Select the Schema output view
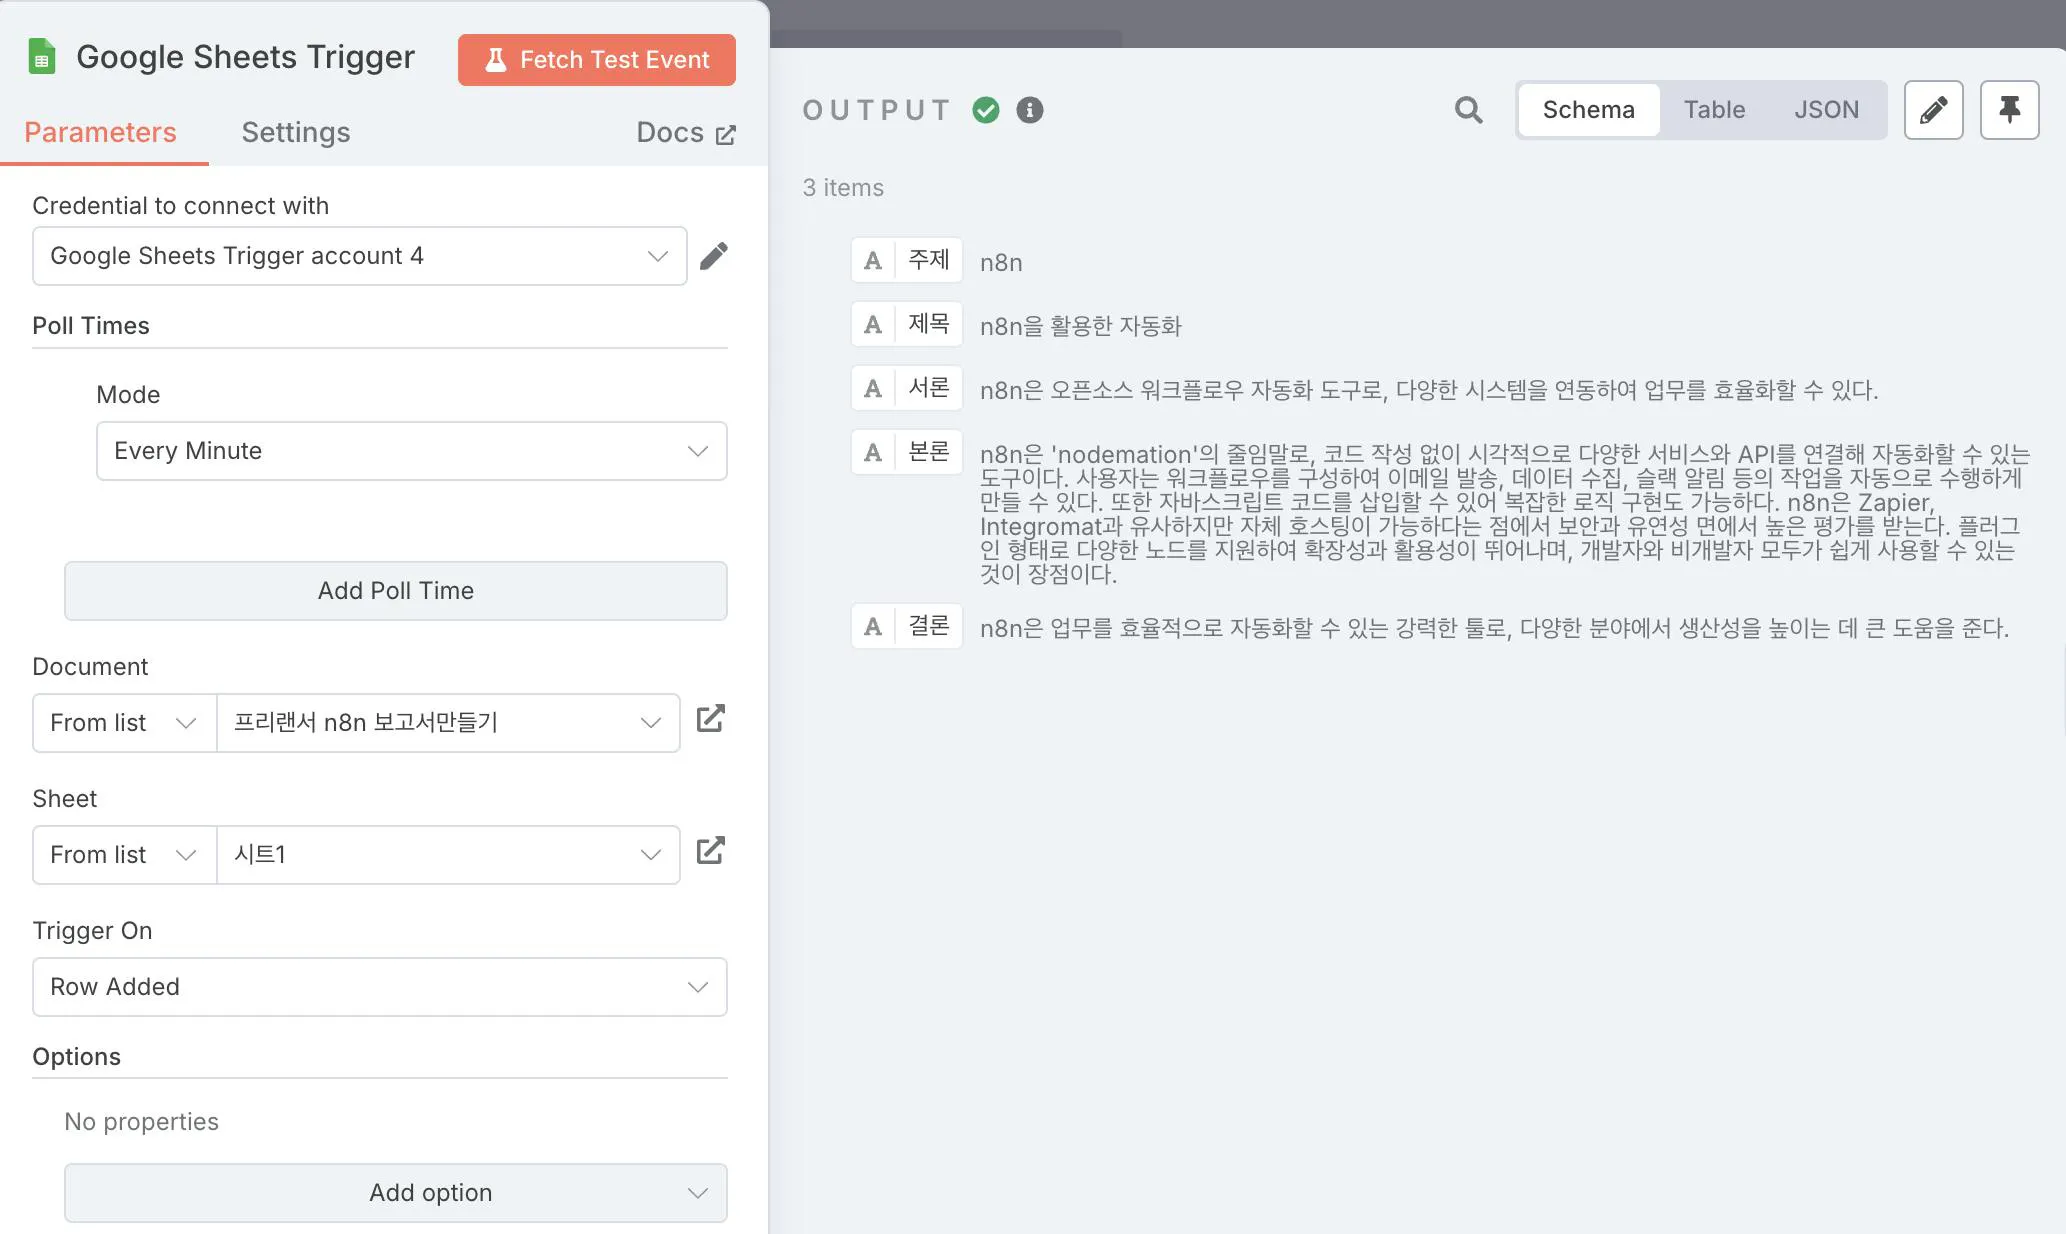Image resolution: width=2066 pixels, height=1234 pixels. (x=1588, y=110)
